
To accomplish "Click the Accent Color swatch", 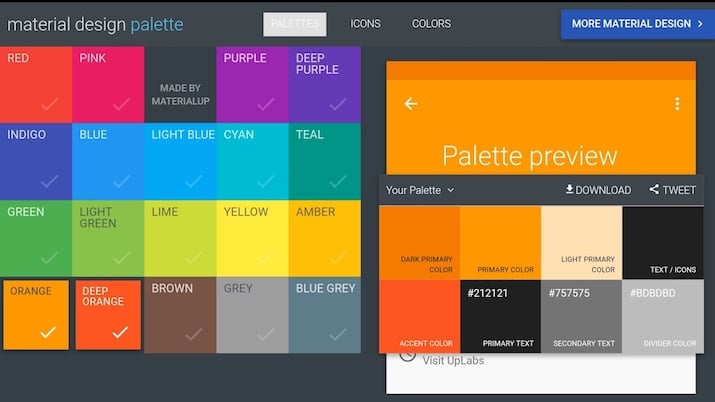I will point(420,316).
